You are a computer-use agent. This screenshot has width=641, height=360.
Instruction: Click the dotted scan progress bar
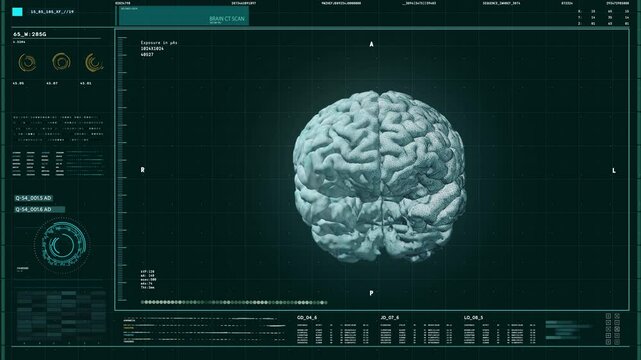tap(234, 302)
